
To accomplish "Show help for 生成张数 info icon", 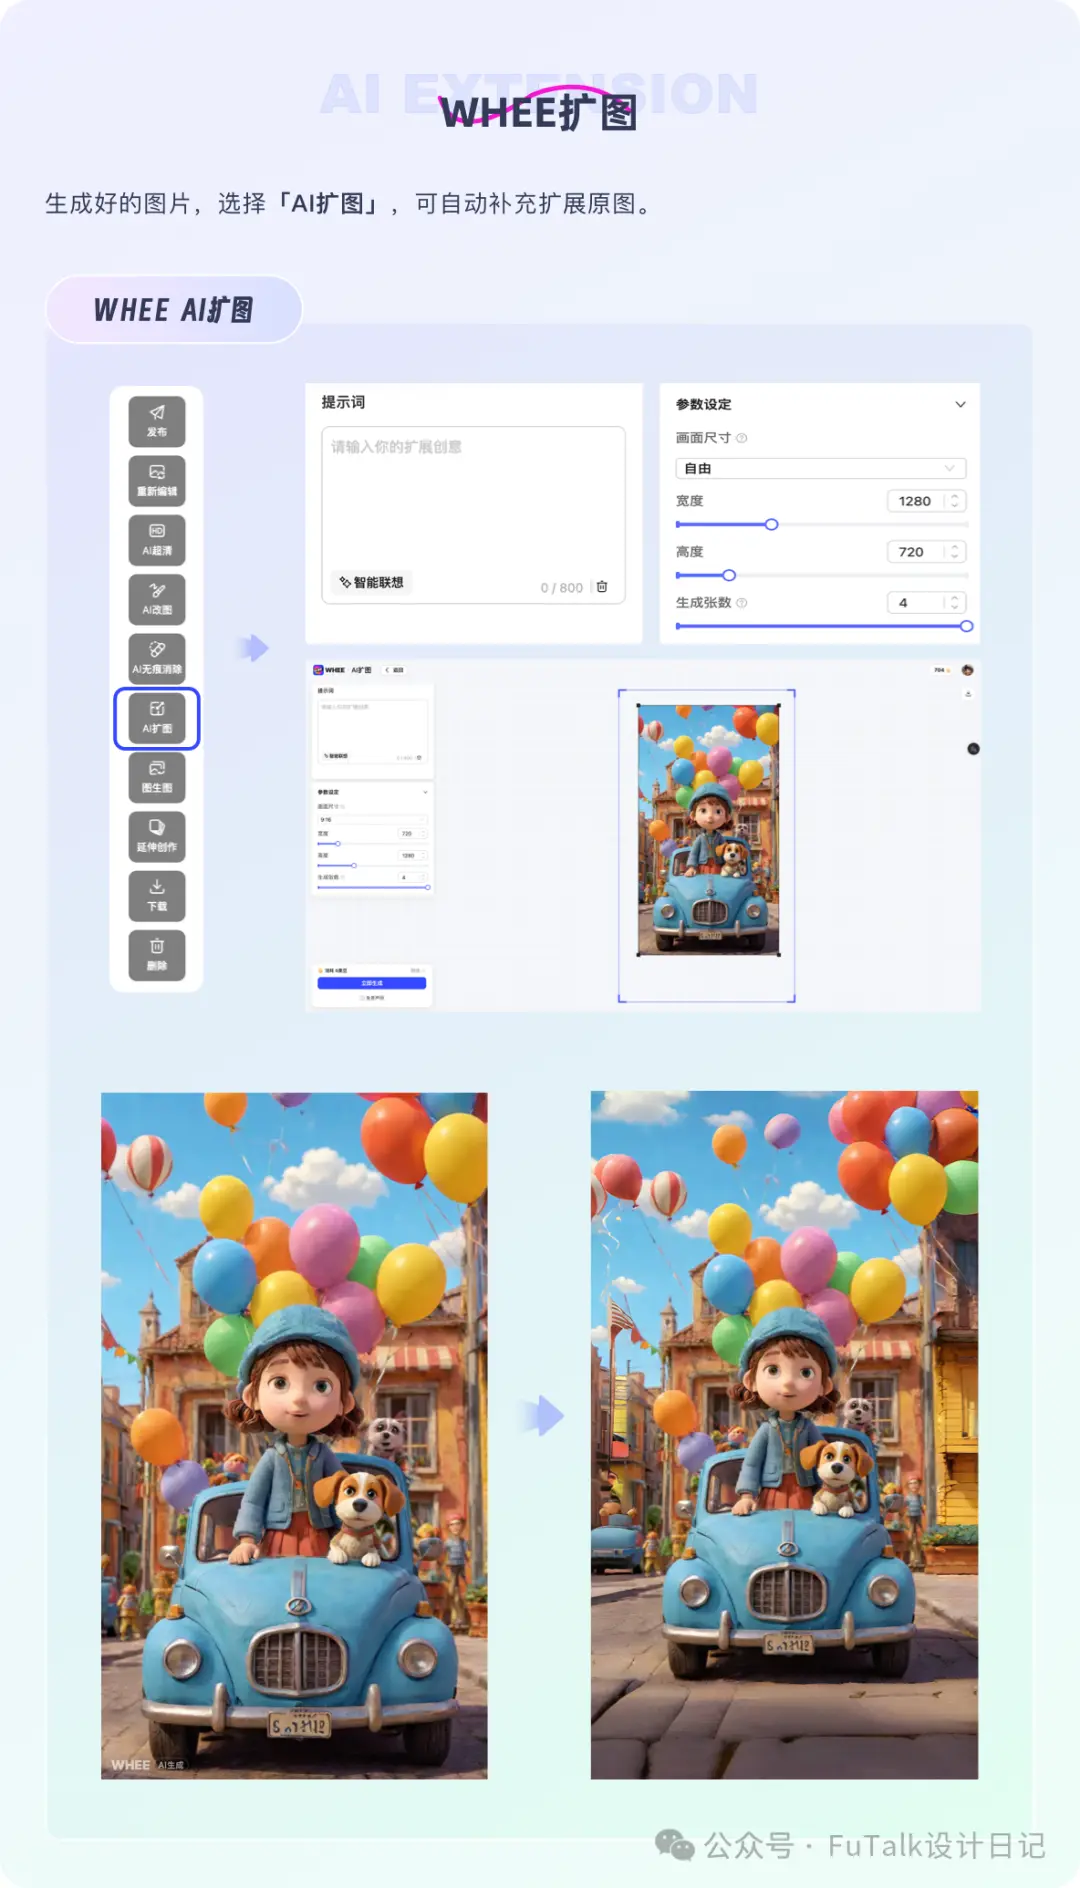I will [742, 603].
